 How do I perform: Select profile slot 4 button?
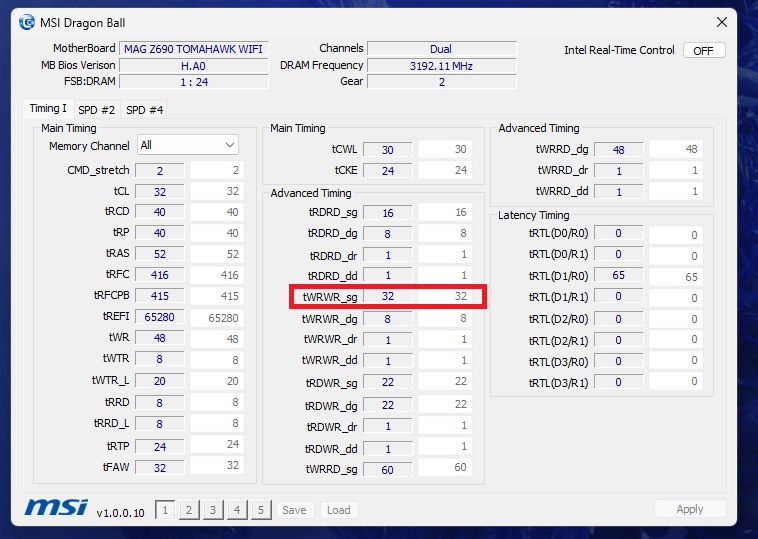[237, 510]
